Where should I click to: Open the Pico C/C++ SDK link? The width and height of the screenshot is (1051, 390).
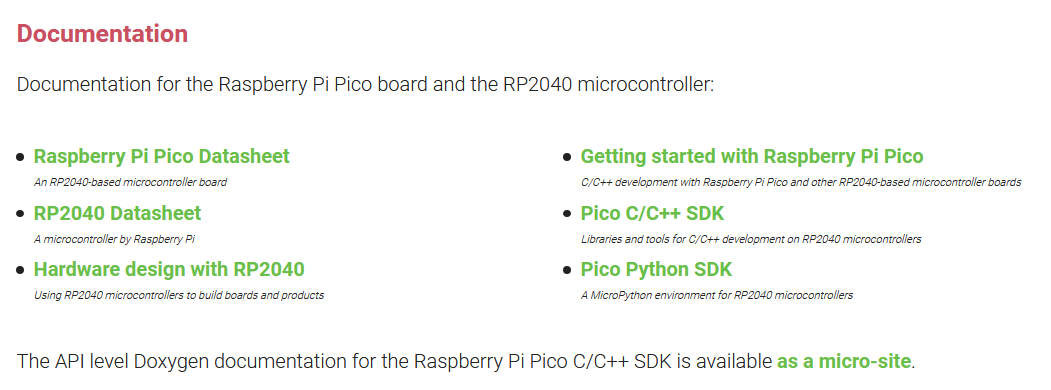coord(652,213)
